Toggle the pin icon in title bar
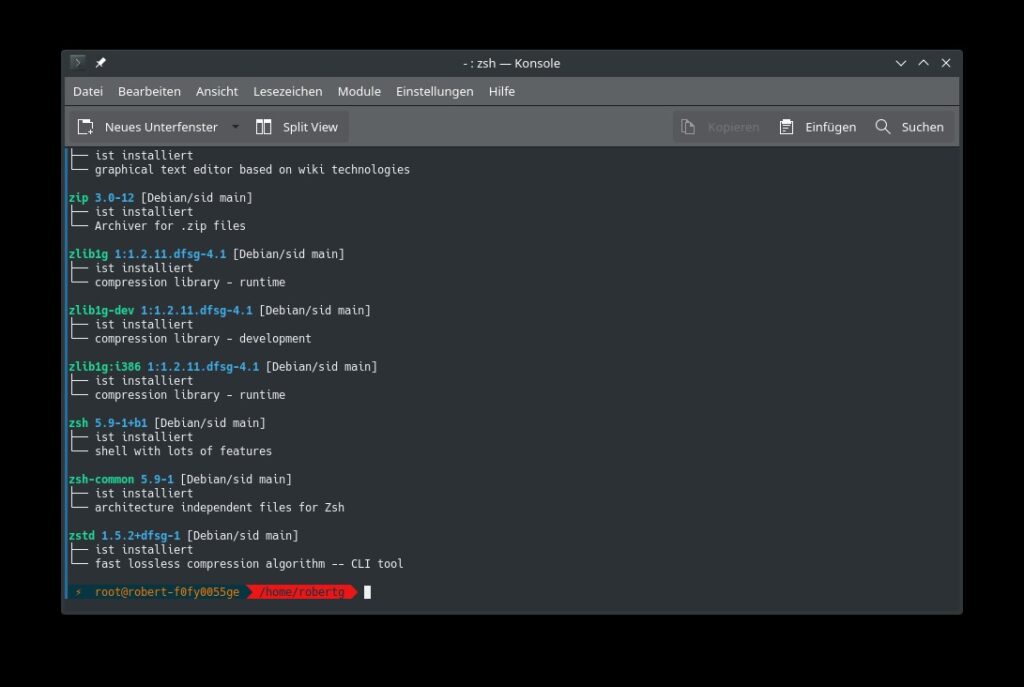The image size is (1024, 687). tap(100, 63)
